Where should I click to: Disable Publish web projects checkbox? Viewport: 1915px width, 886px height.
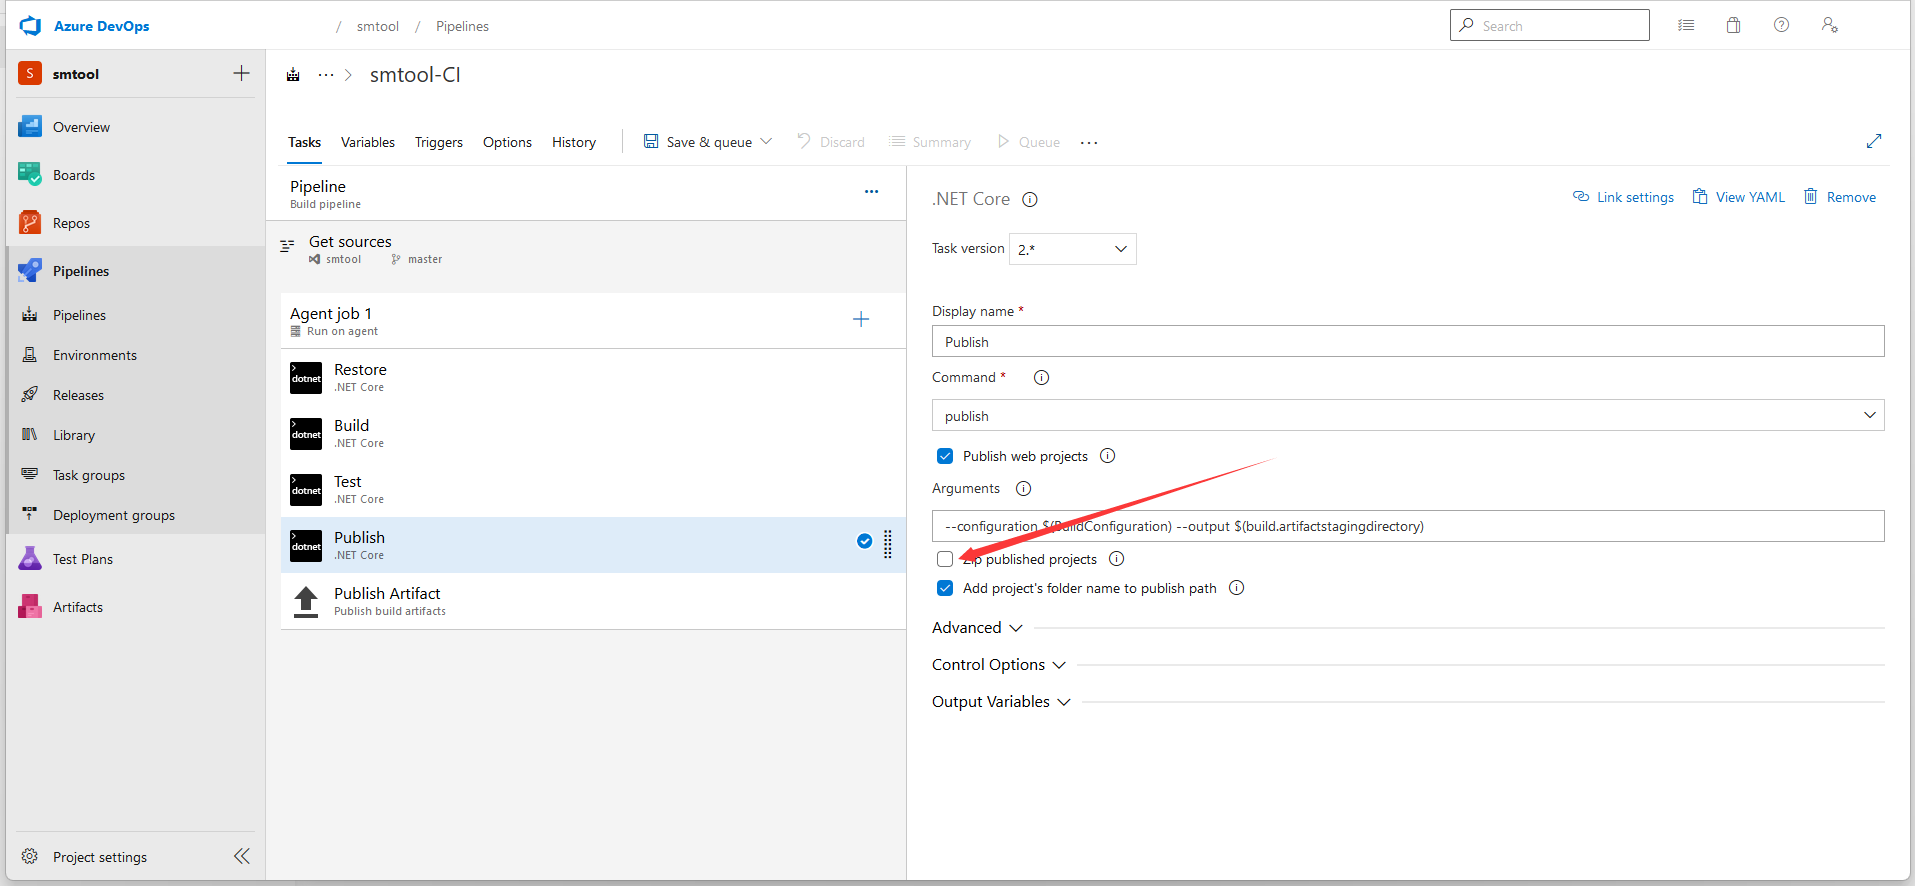pyautogui.click(x=945, y=456)
